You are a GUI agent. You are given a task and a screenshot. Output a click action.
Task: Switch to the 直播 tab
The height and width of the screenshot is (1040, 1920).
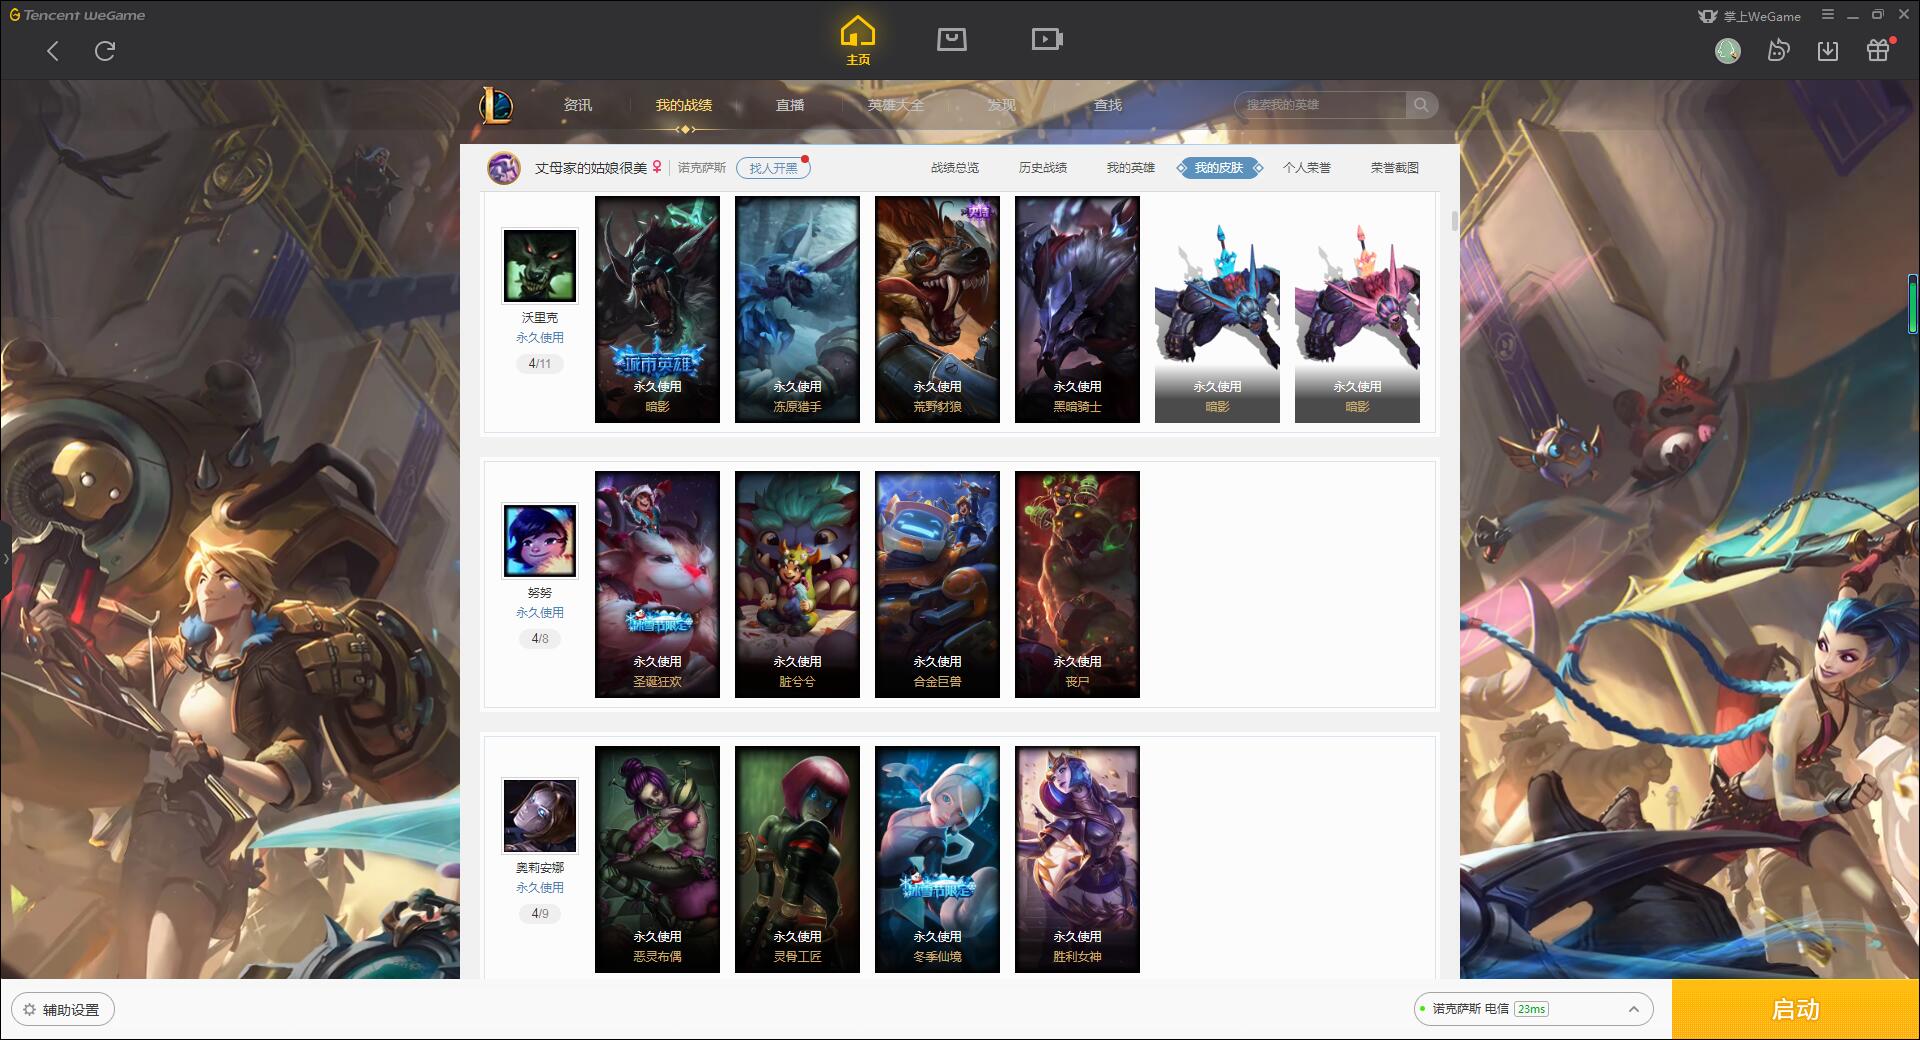click(790, 105)
